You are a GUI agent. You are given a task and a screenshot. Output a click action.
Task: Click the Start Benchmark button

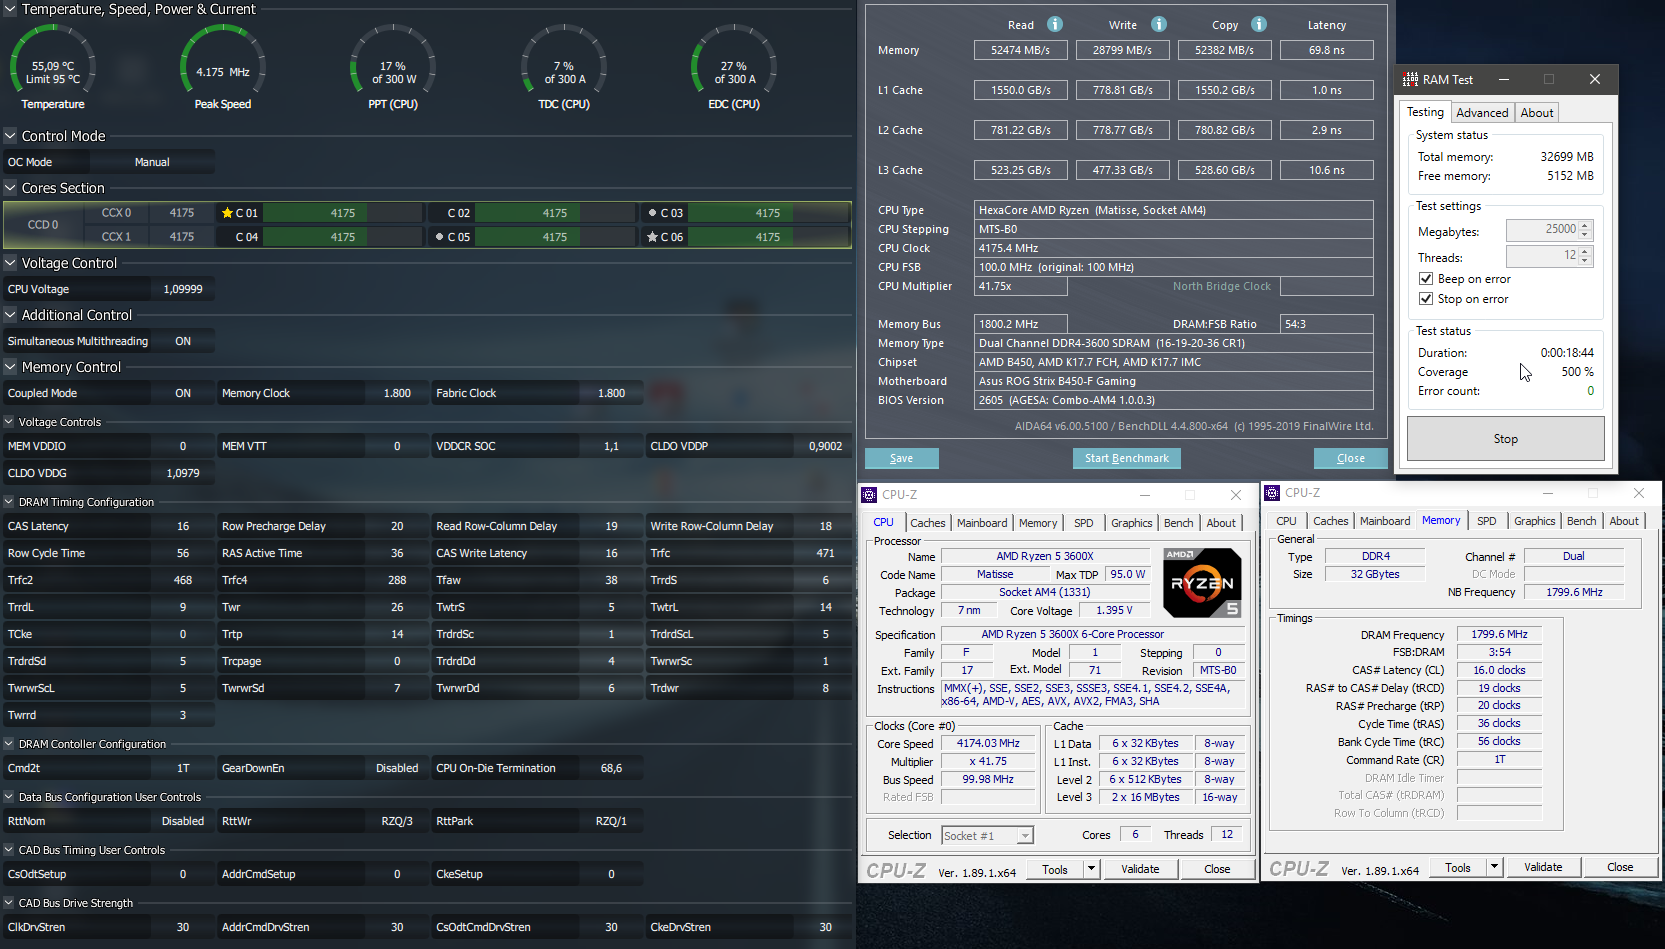click(1127, 458)
